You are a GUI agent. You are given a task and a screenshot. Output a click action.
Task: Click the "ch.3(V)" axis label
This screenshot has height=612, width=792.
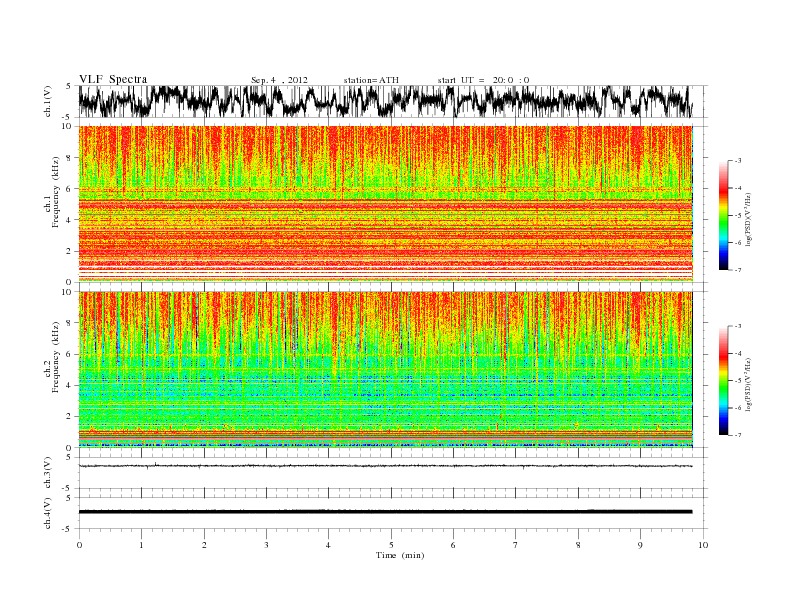(x=48, y=473)
